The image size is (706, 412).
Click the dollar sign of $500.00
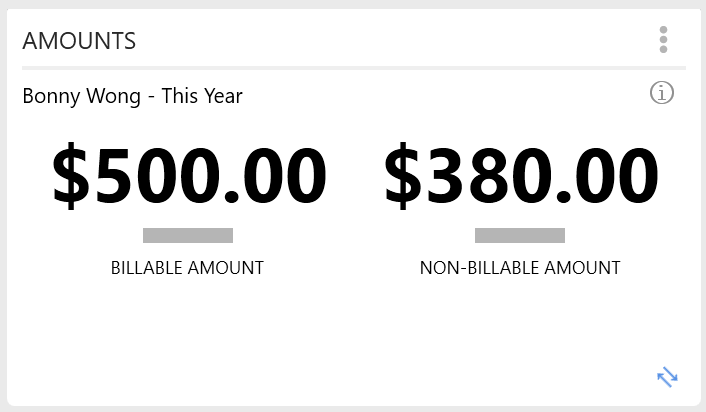(71, 175)
